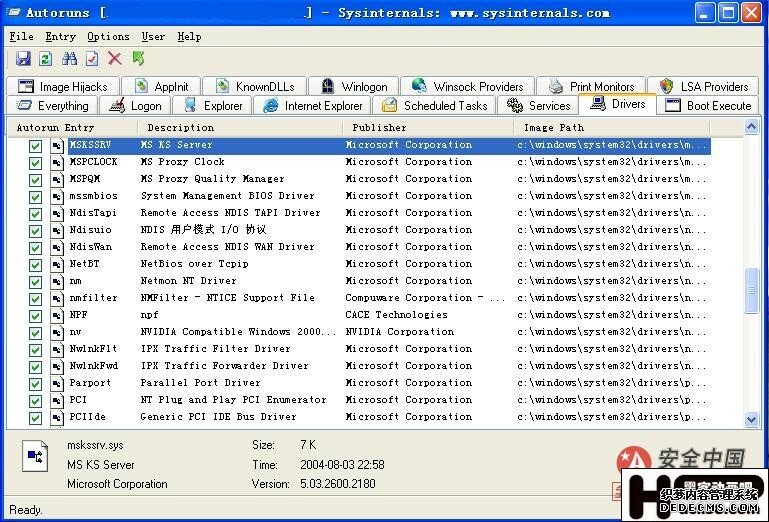The height and width of the screenshot is (522, 769).
Task: Sort by the Description column header
Action: click(240, 128)
